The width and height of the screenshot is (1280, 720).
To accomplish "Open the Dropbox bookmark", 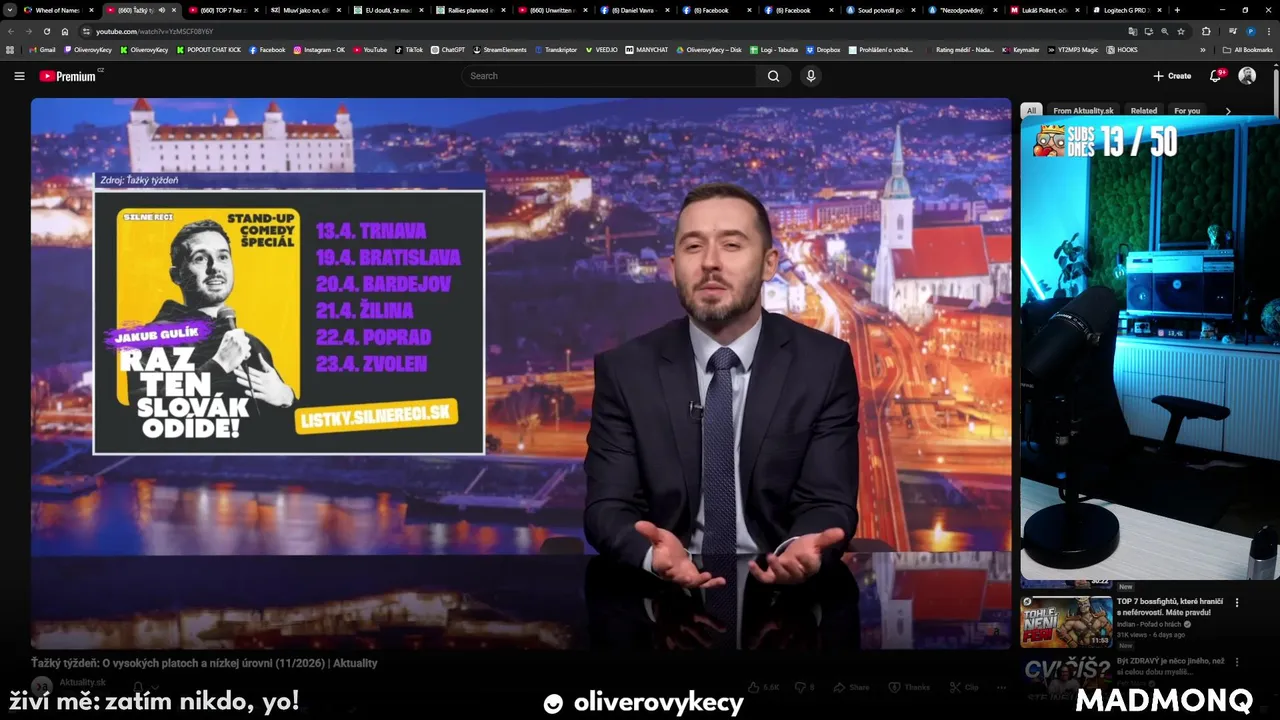I will click(x=823, y=49).
